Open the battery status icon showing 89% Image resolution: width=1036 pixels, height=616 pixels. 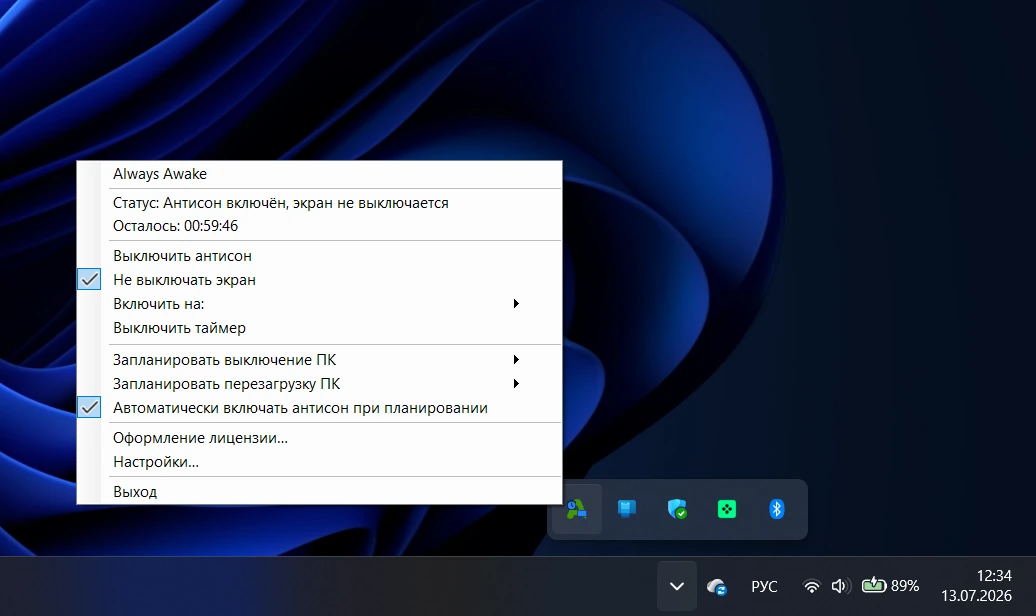click(x=891, y=586)
